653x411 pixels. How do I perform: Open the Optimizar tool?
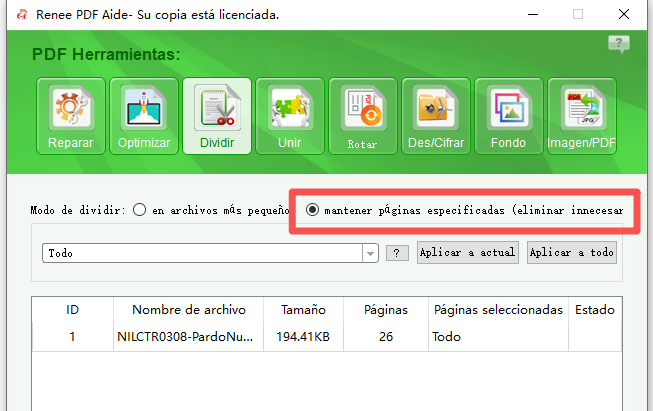point(144,116)
